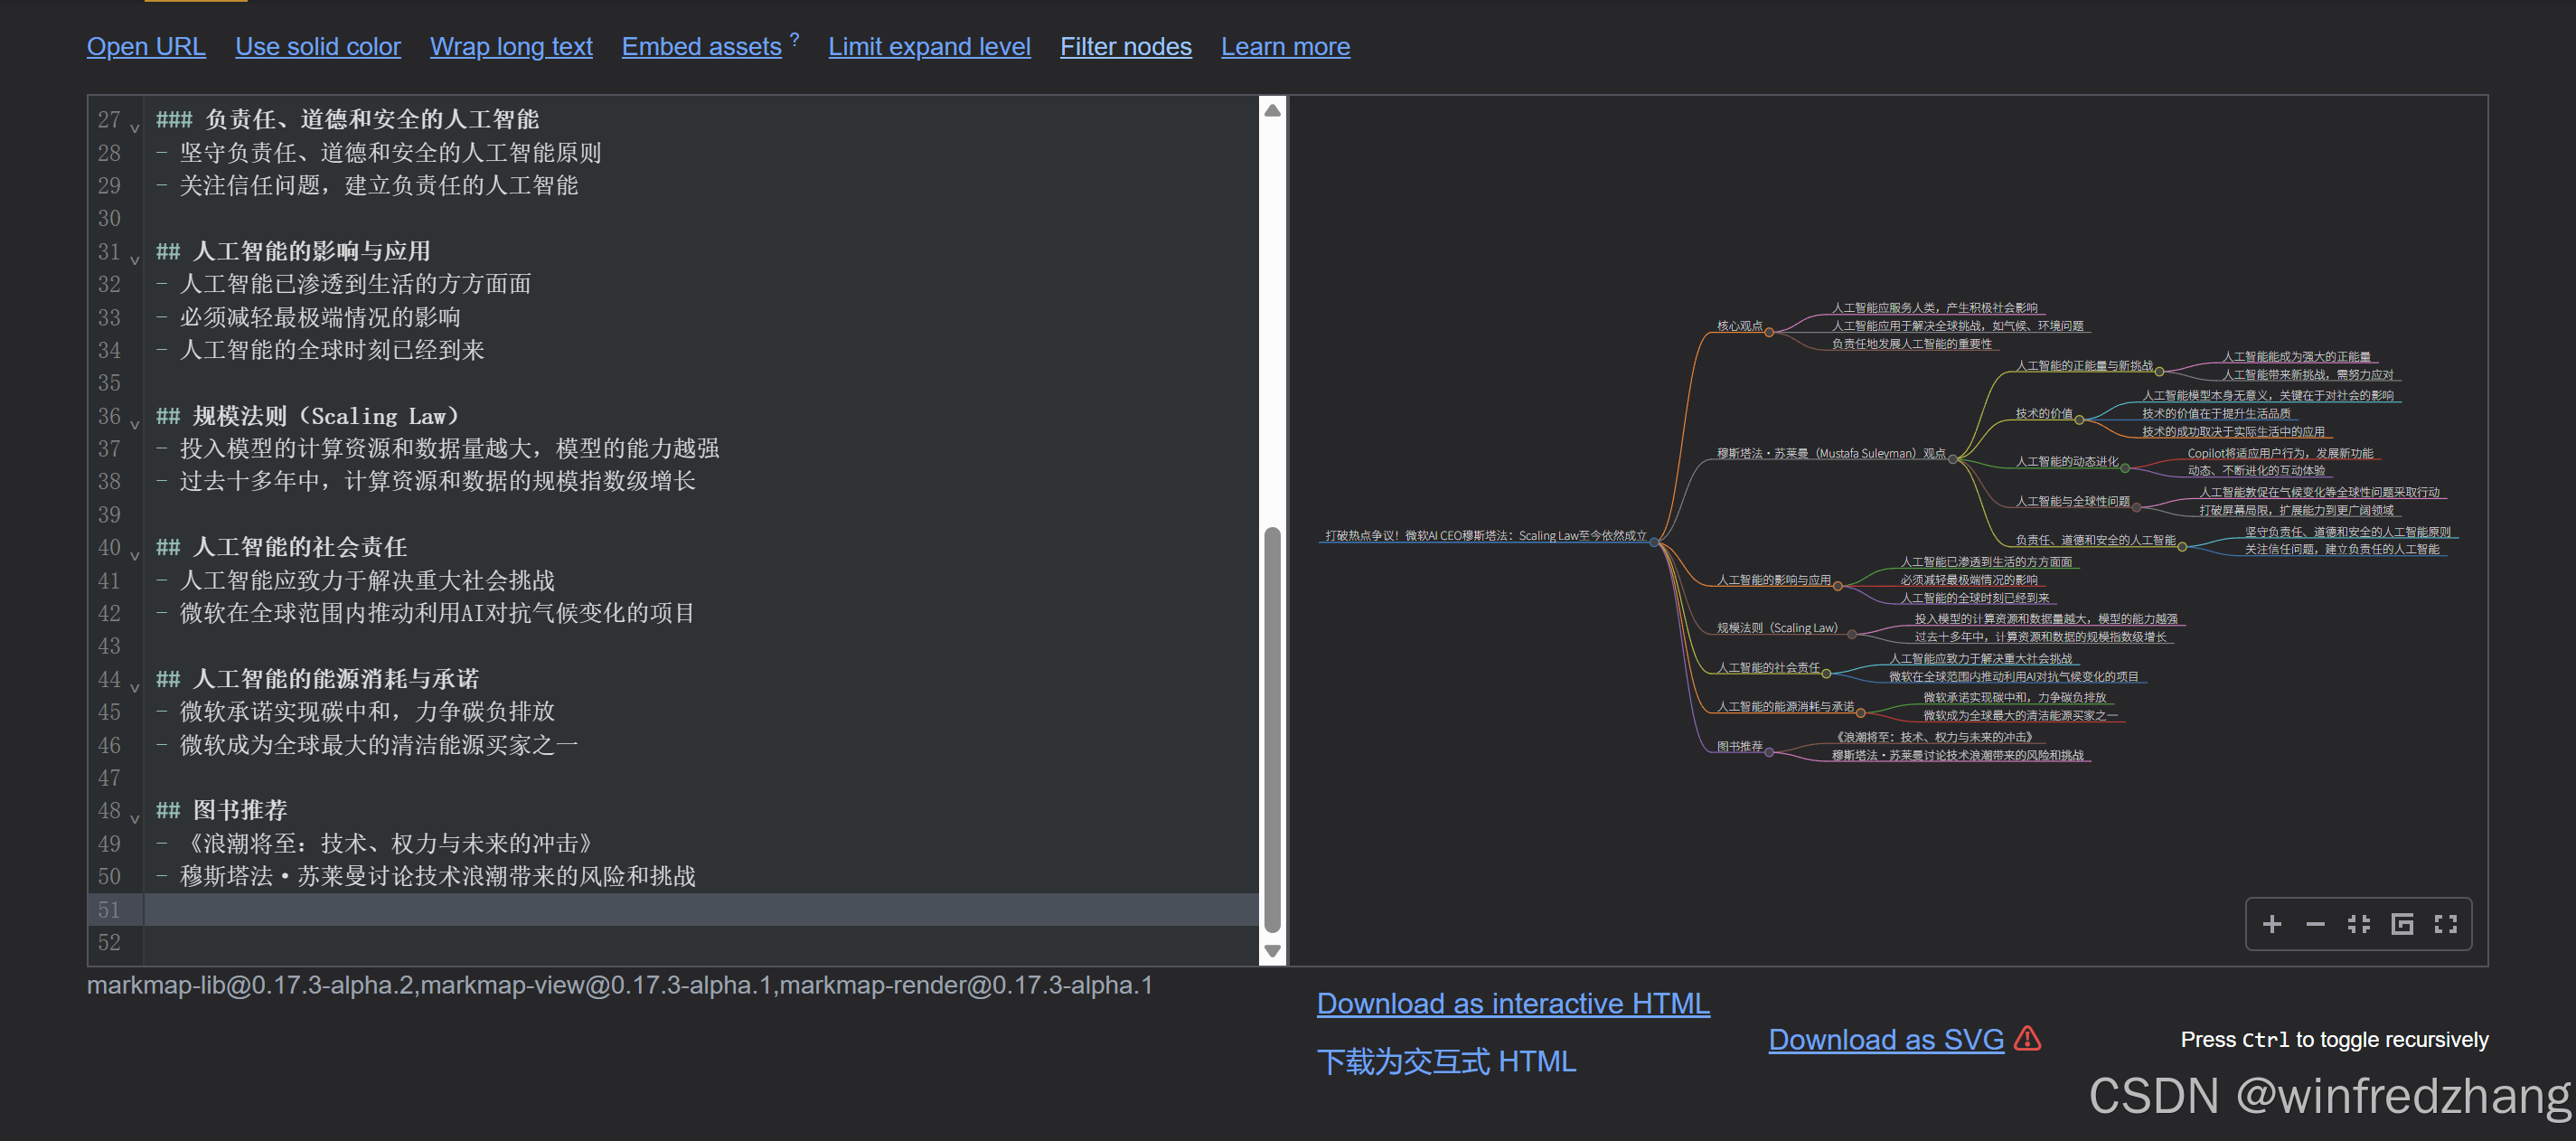Click editor line '## 图书推荐'
The image size is (2576, 1141).
[222, 810]
